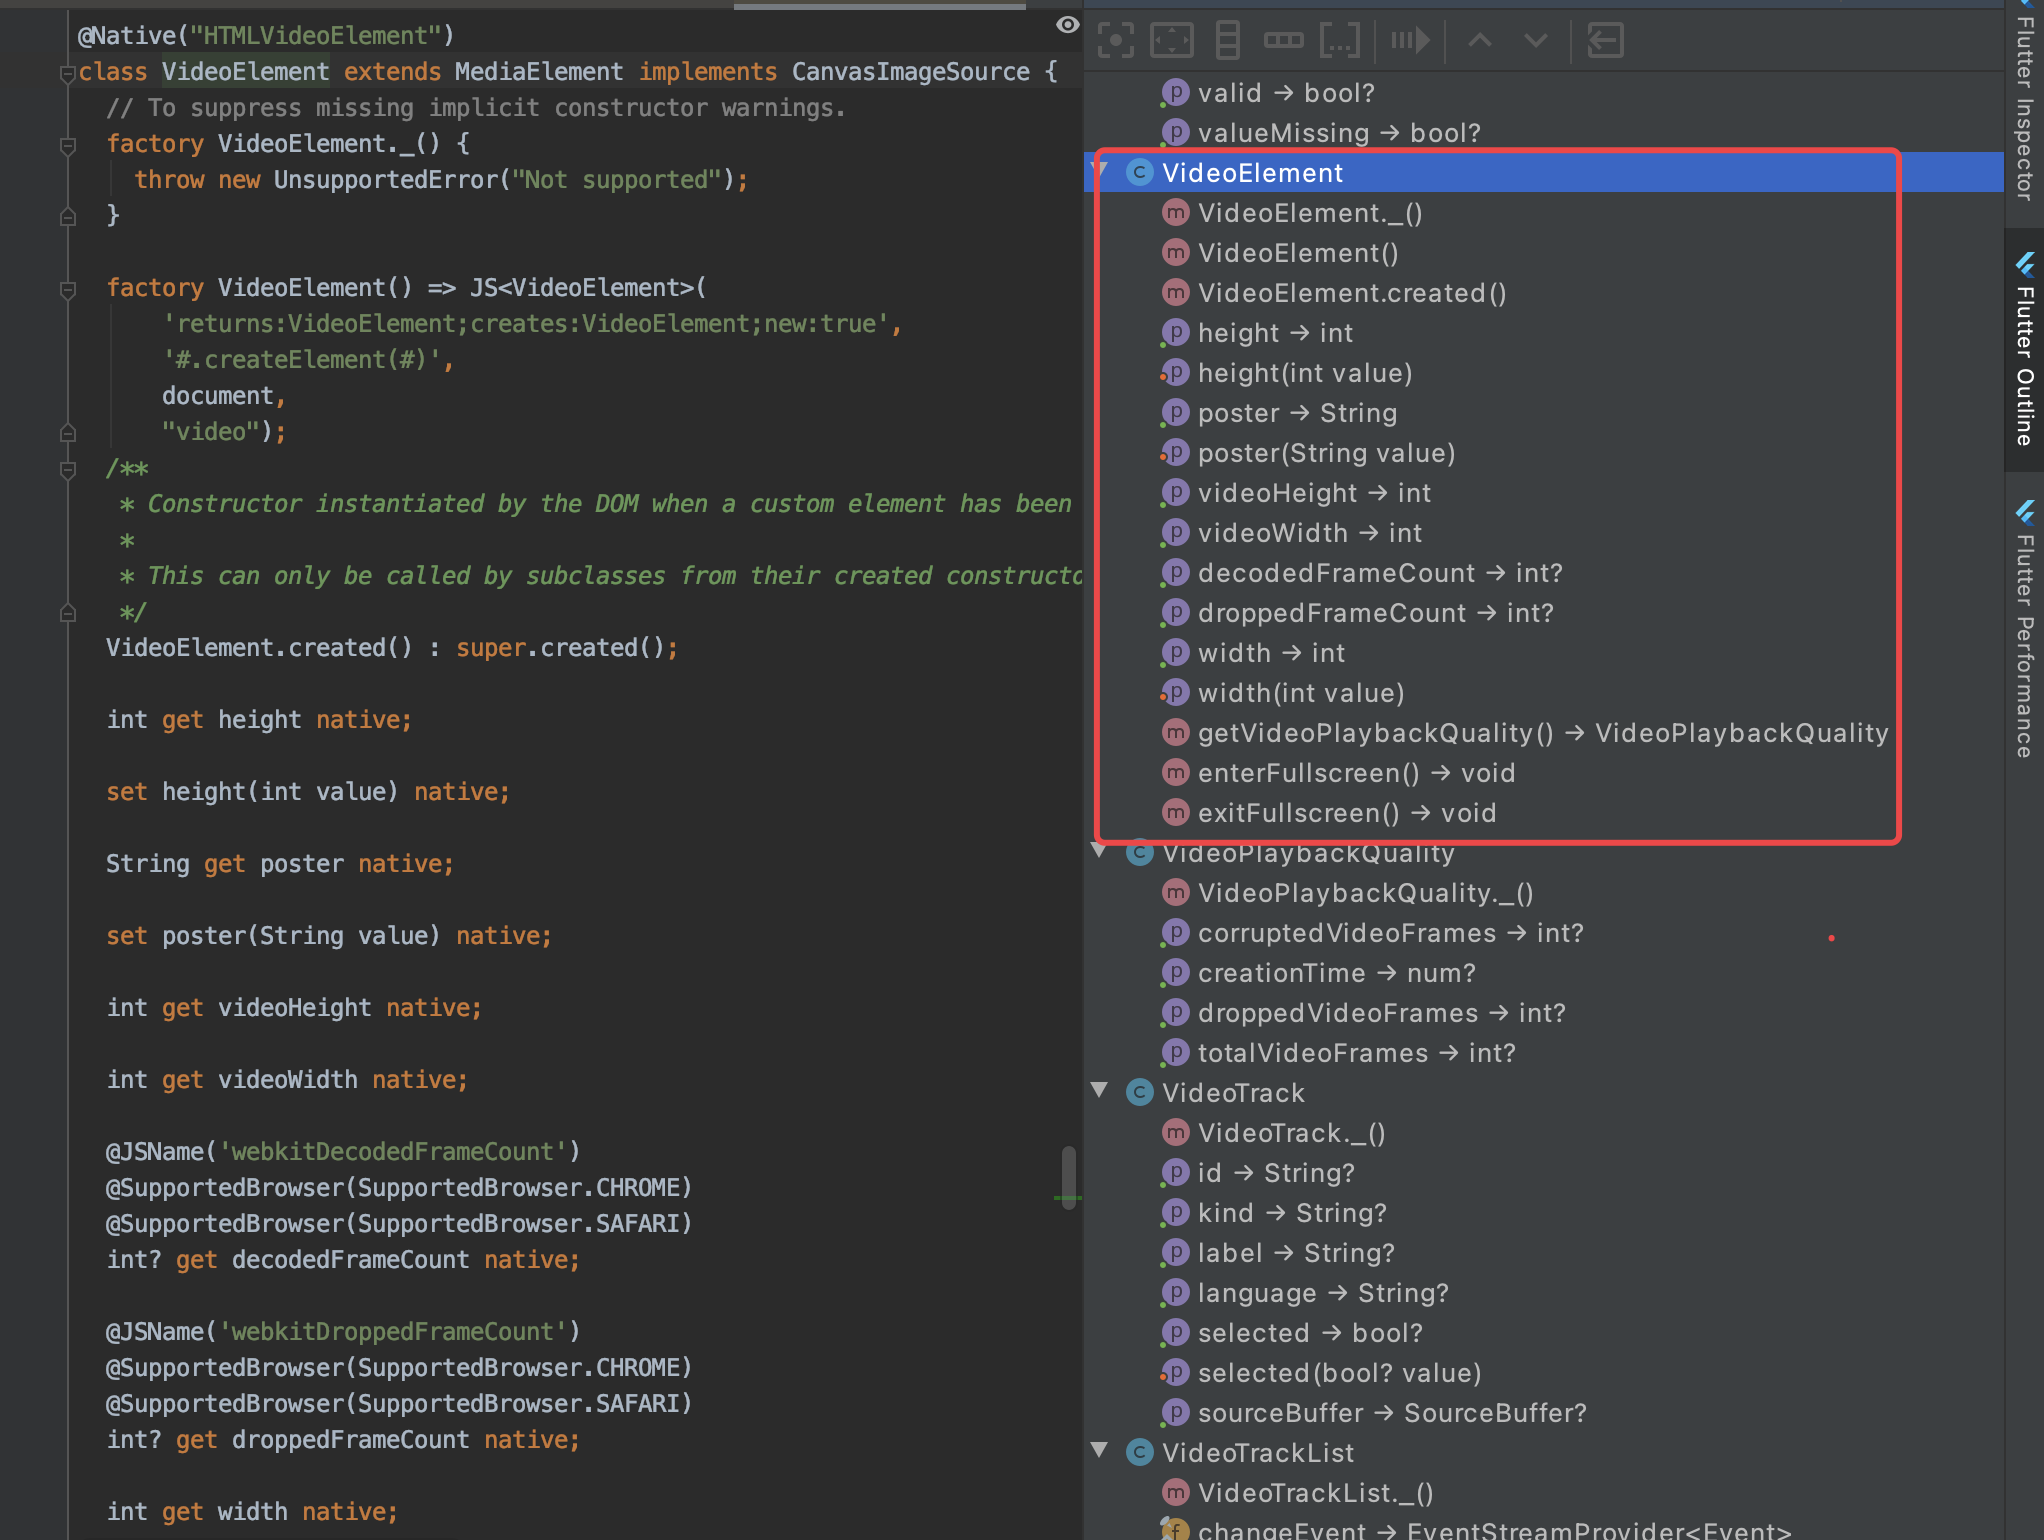The image size is (2044, 1540).
Task: Select the Wrap with Padding action
Action: click(x=1171, y=40)
